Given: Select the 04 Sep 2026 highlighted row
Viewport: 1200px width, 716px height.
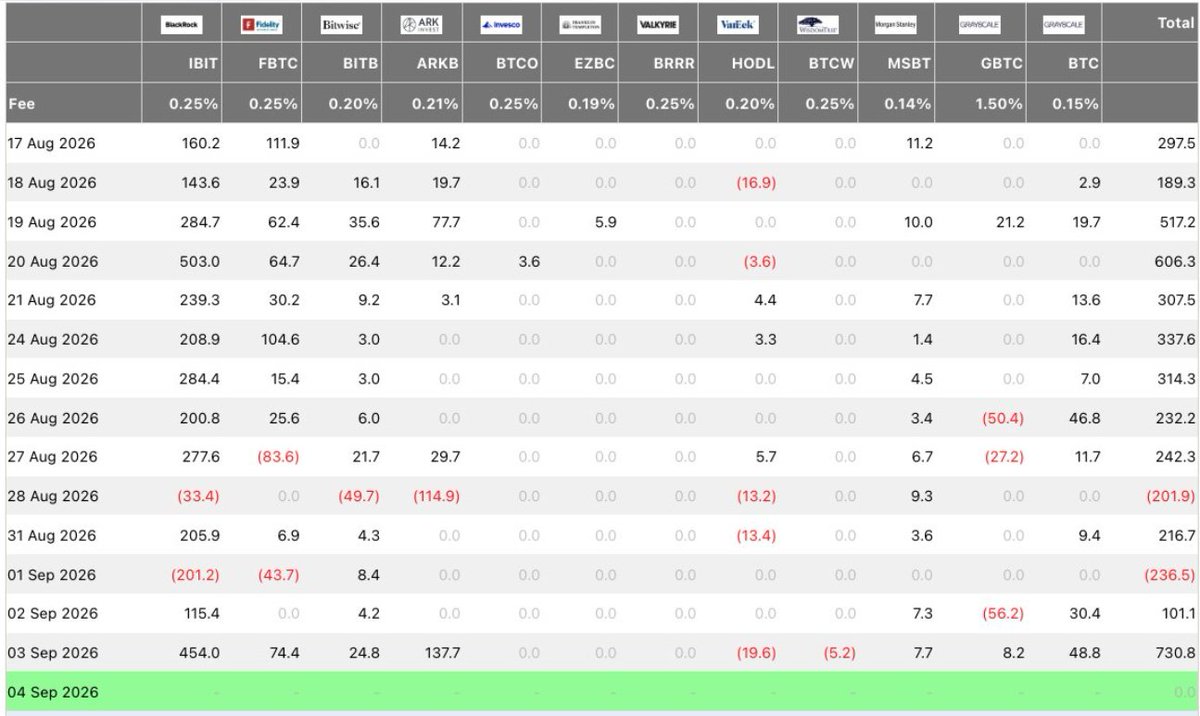Looking at the screenshot, I should click(601, 692).
